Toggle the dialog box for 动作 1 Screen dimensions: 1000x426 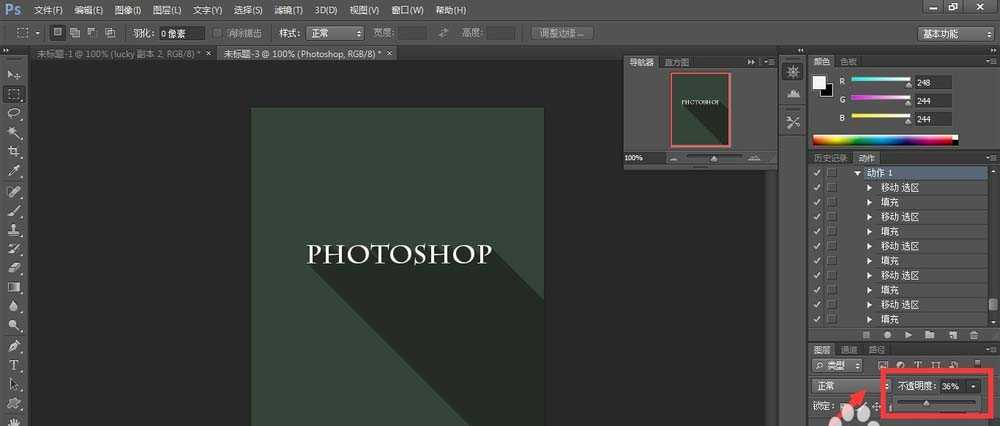point(832,173)
